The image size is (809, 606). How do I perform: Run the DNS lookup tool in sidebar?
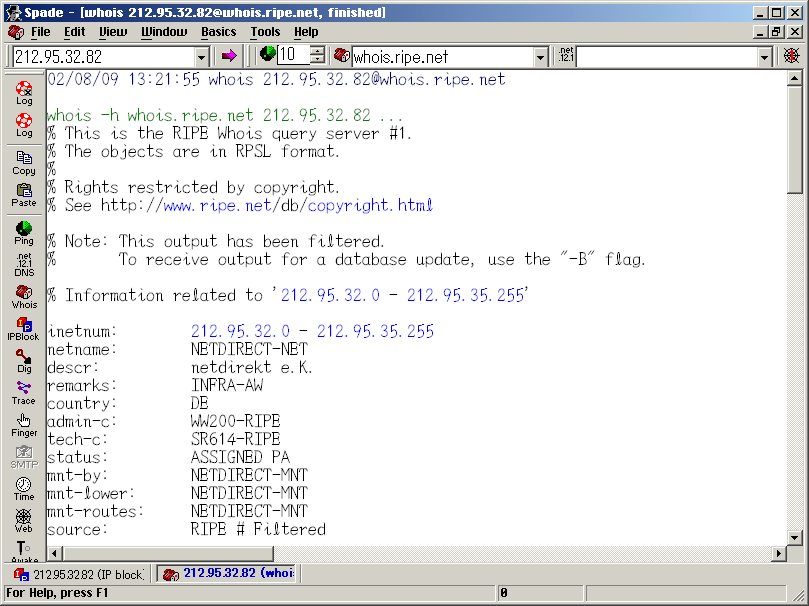coord(24,265)
